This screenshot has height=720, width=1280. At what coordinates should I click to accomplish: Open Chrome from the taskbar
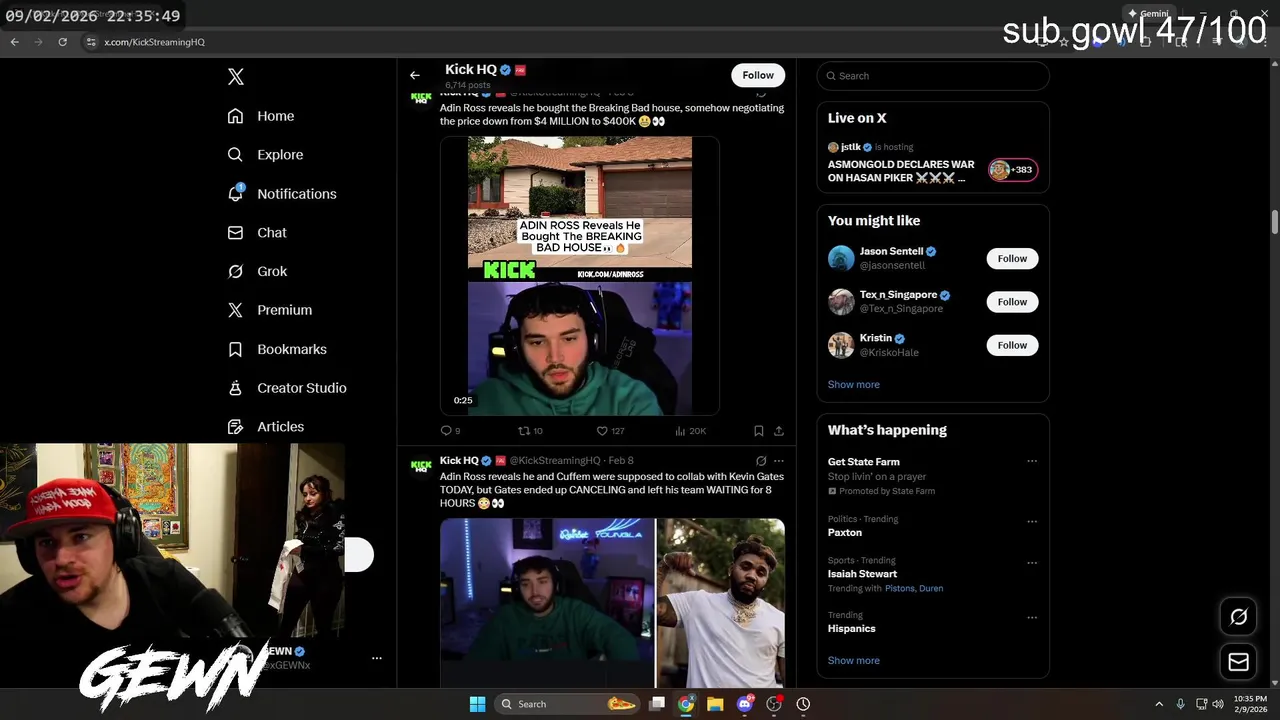coord(686,704)
